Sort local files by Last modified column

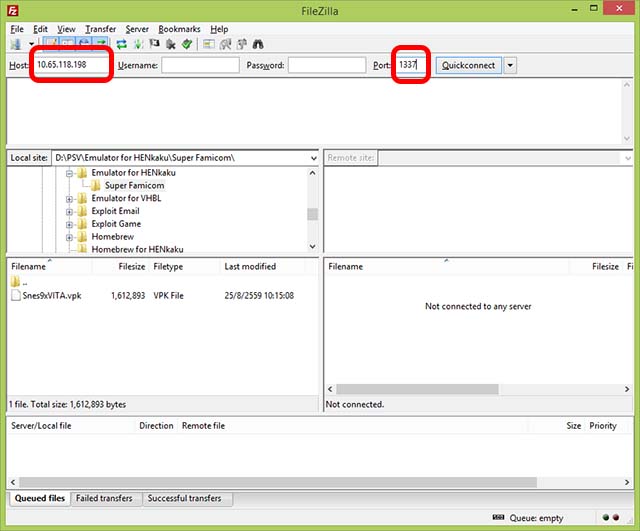tap(264, 267)
